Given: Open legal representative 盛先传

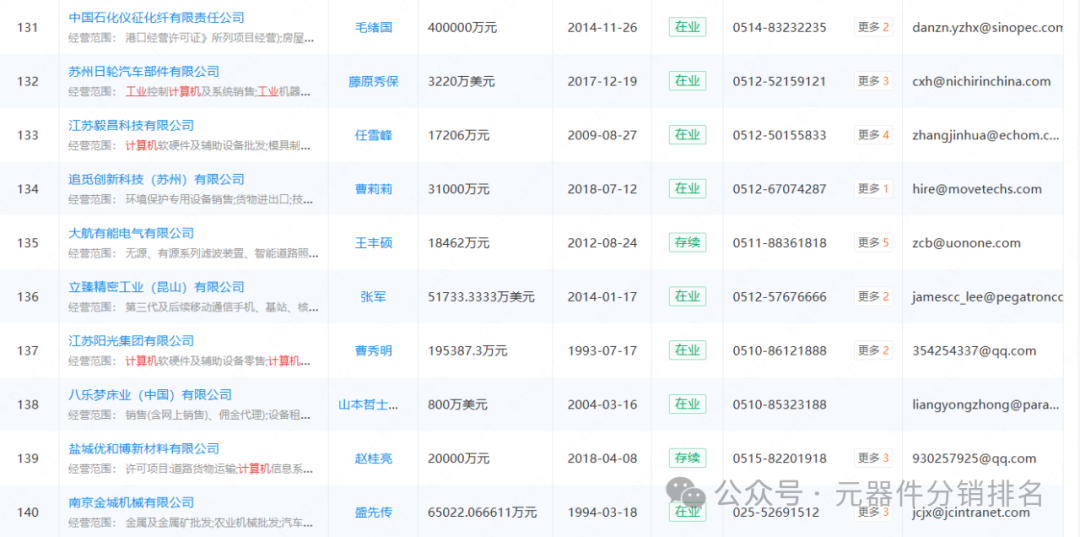Looking at the screenshot, I should (x=373, y=512).
